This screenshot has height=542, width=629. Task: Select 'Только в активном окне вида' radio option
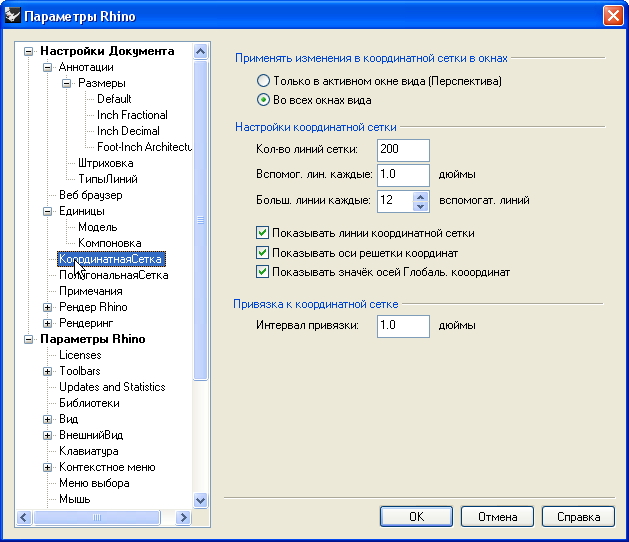point(263,81)
